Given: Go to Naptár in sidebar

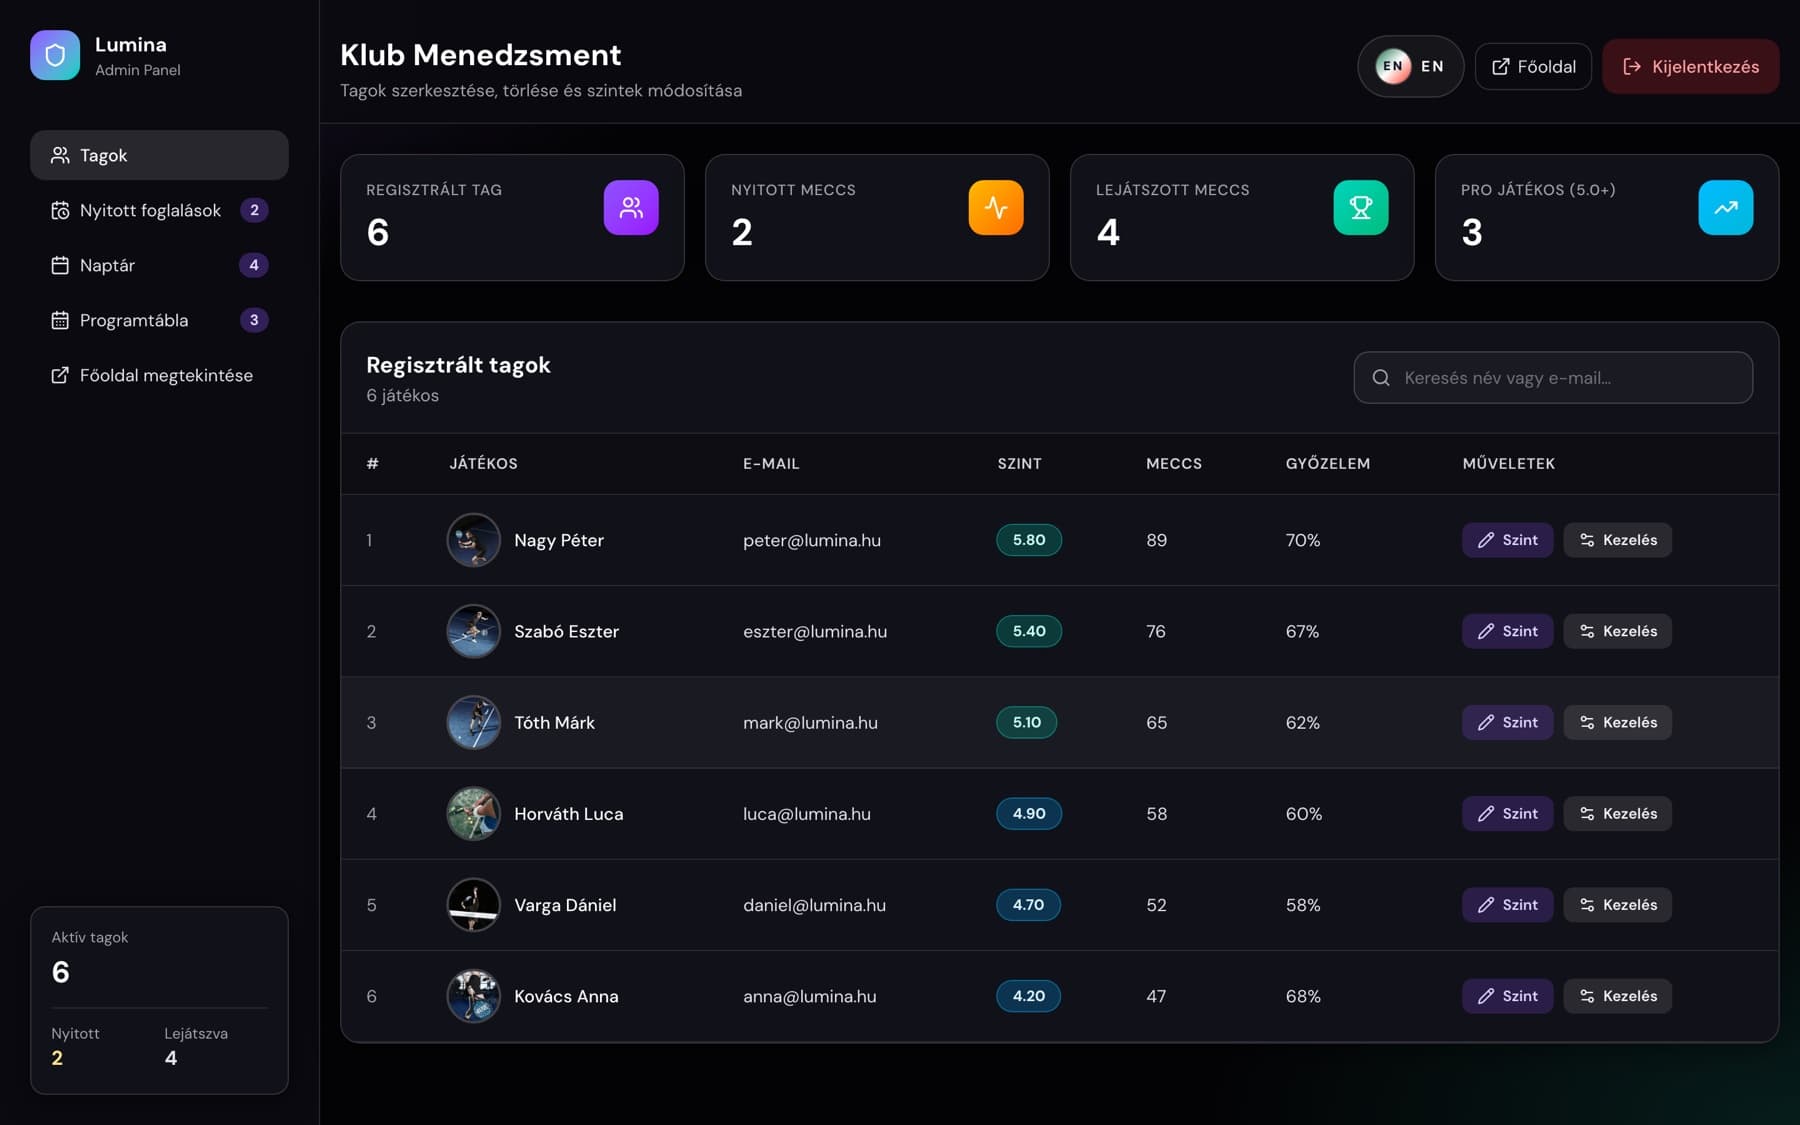Looking at the screenshot, I should [159, 265].
